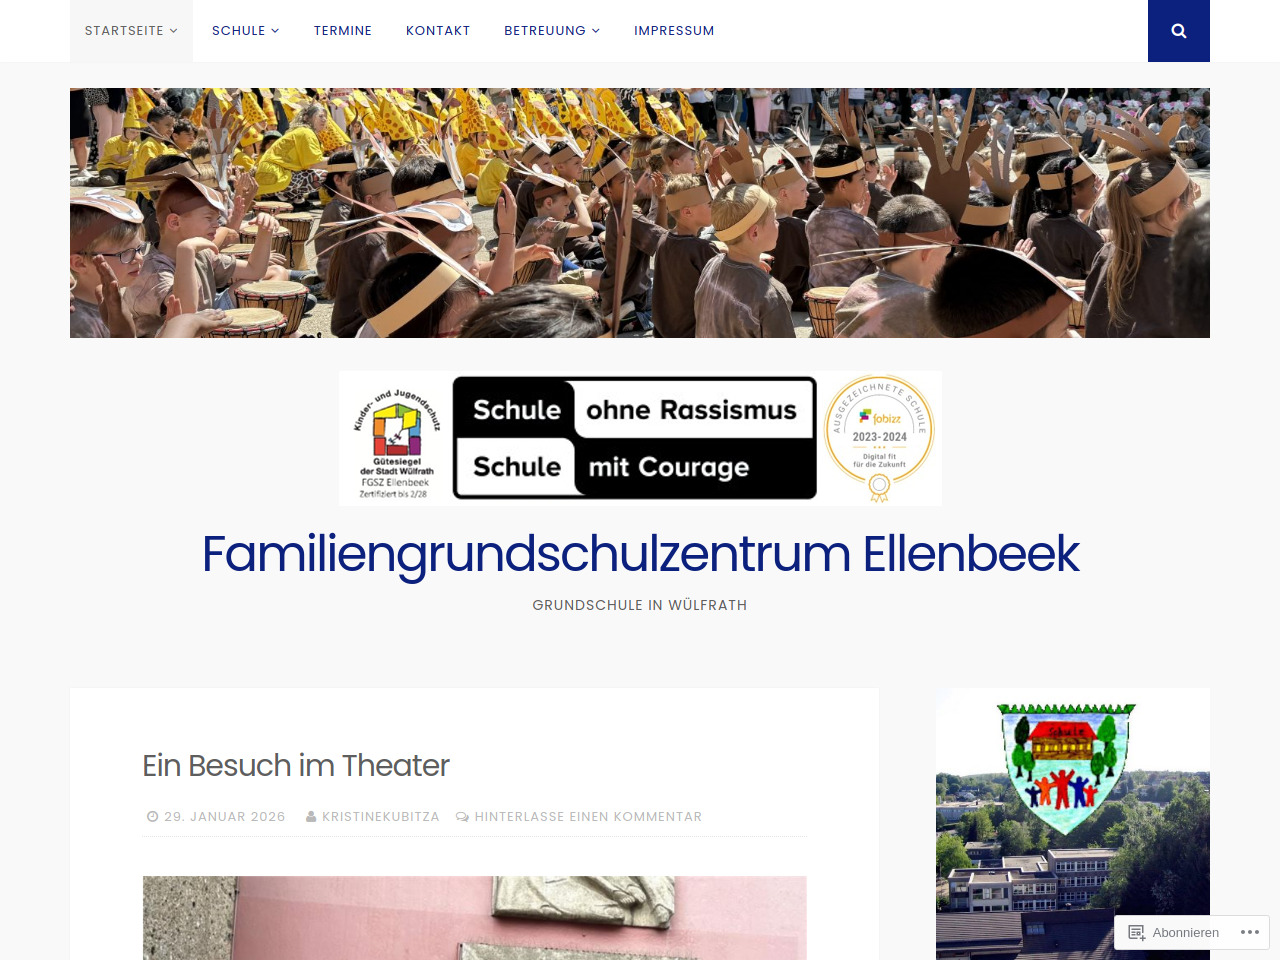Open the three-dots more options menu

tap(1250, 932)
